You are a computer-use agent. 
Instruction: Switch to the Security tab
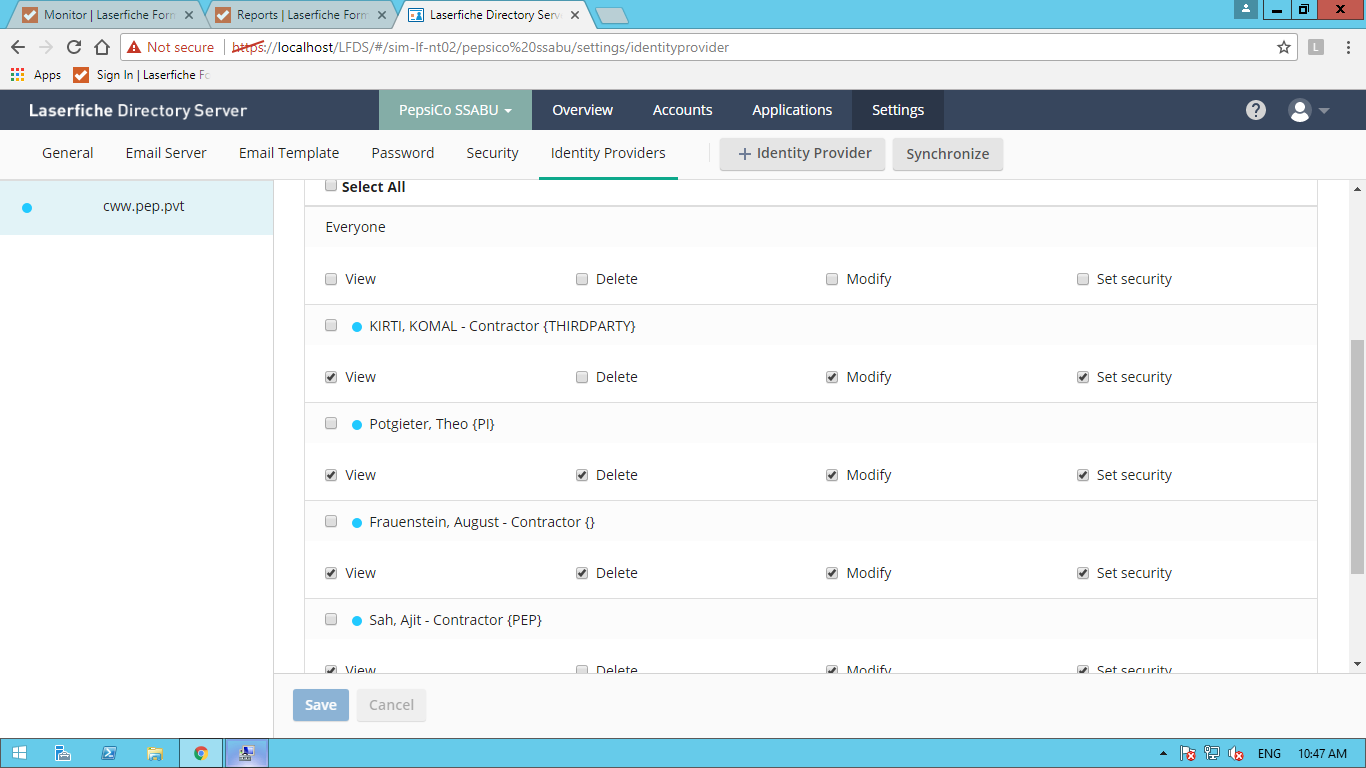[x=492, y=153]
